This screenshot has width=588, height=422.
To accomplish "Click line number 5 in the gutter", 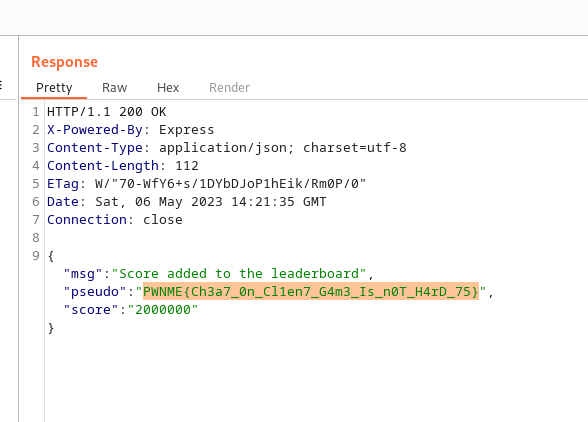I will pos(36,184).
